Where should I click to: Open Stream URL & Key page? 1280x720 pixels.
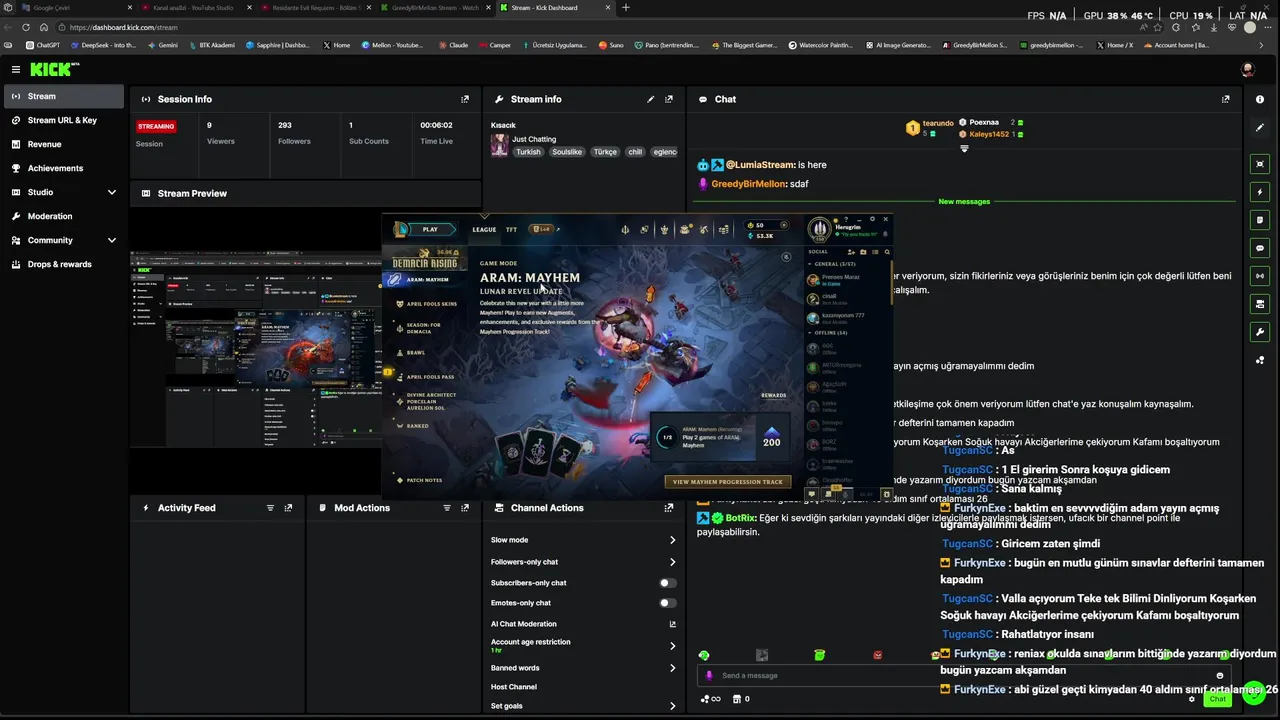(64, 120)
